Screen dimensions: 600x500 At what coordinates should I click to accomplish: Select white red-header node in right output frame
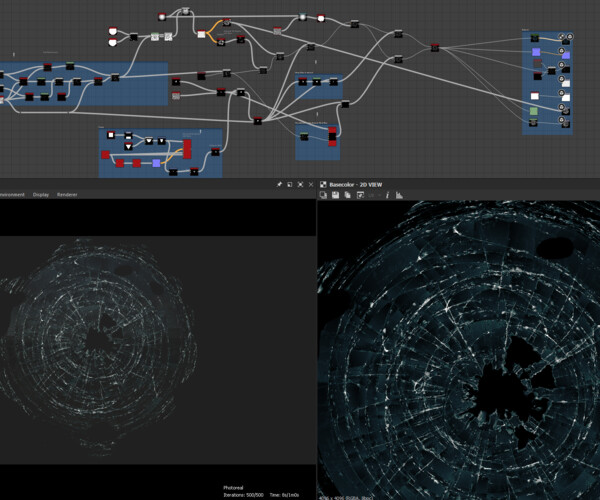click(535, 96)
